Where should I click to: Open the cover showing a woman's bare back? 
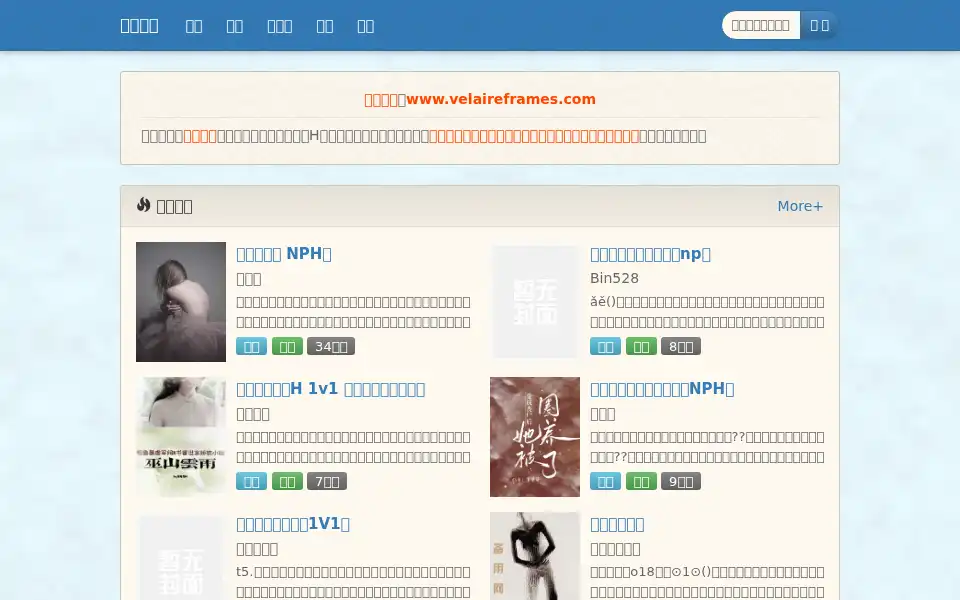pyautogui.click(x=181, y=302)
